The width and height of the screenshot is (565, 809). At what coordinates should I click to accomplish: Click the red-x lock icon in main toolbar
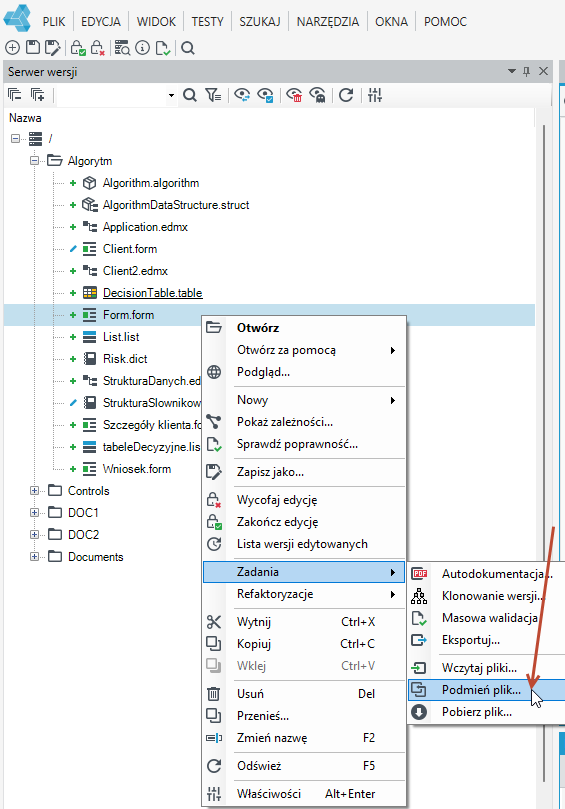point(98,48)
